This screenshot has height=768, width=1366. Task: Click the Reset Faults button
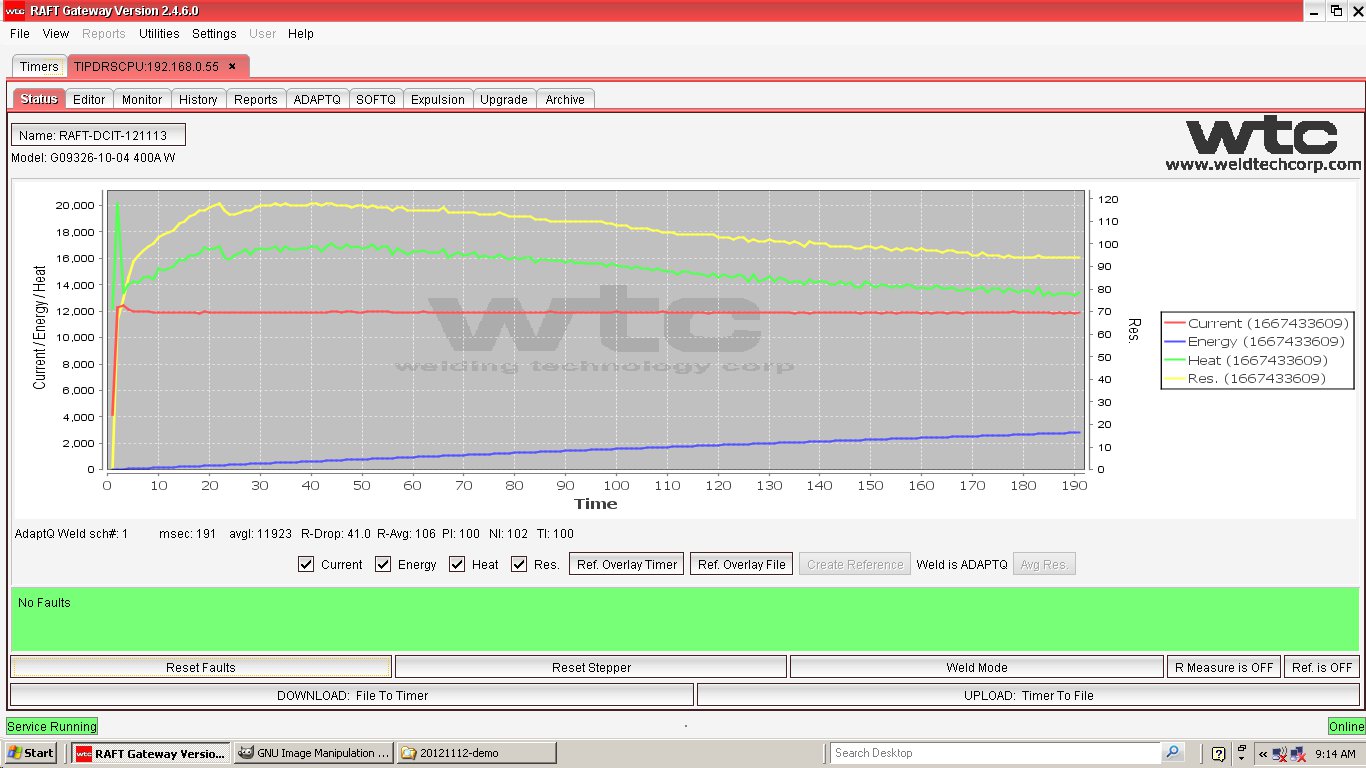[201, 667]
